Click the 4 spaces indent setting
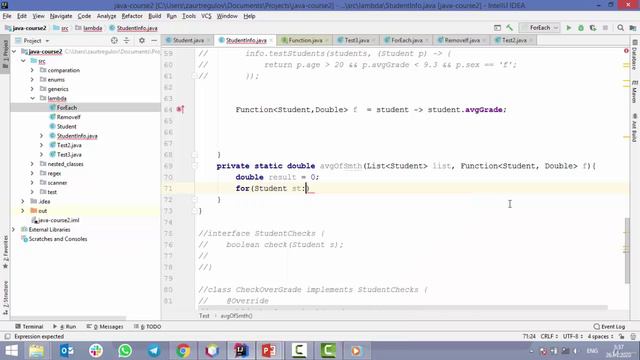 [x=600, y=336]
